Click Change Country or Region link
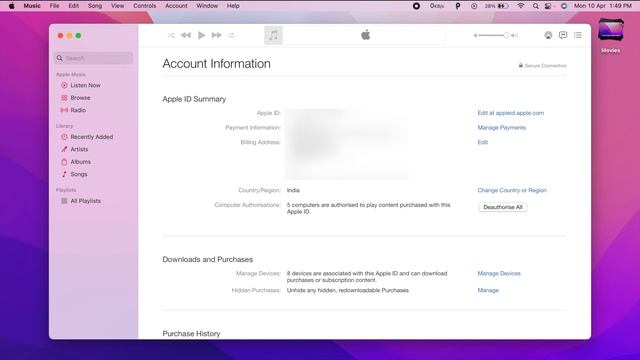Viewport: 640px width, 360px height. click(512, 190)
